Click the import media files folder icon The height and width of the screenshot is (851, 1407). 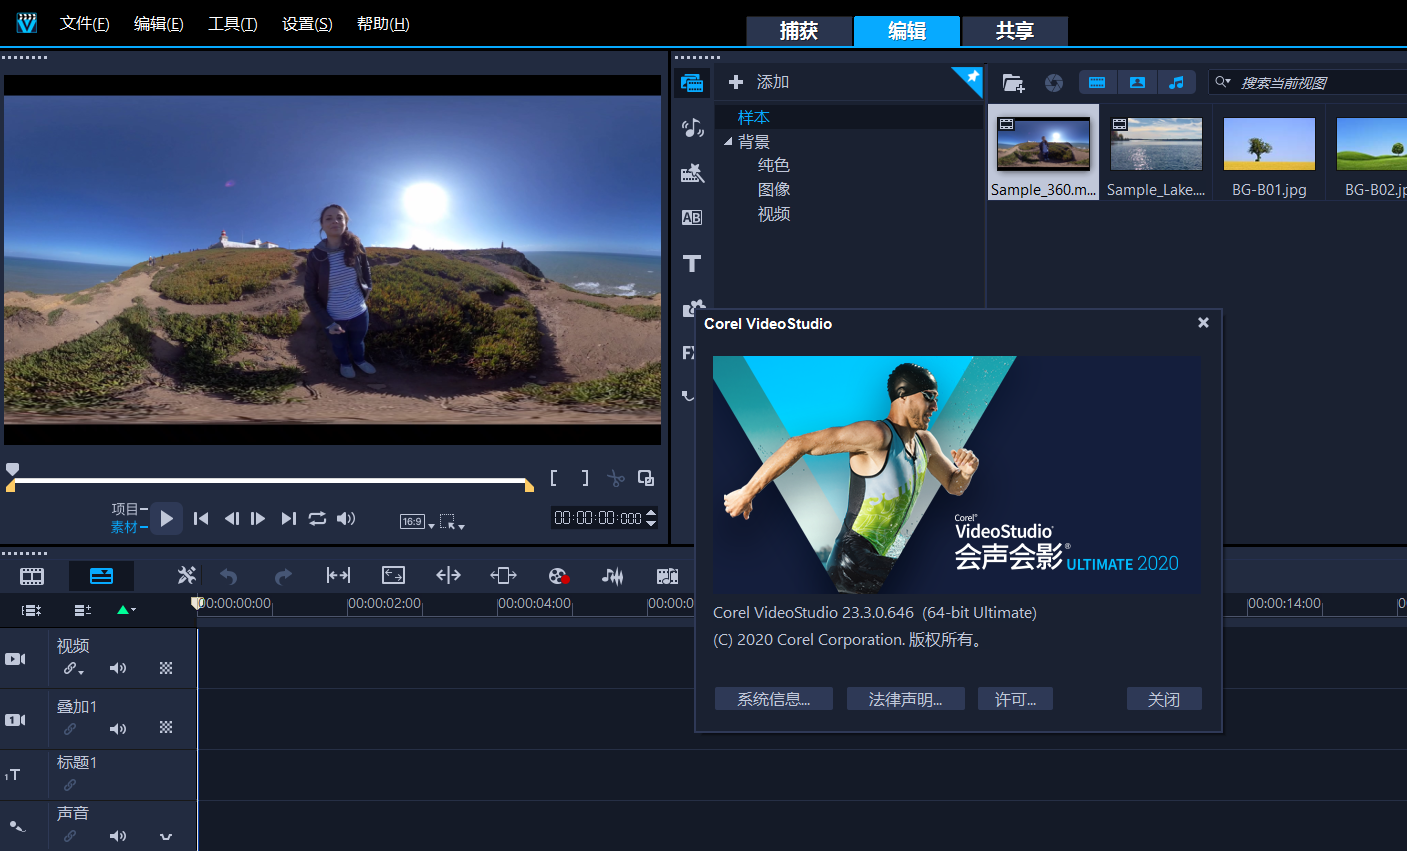click(x=1013, y=83)
